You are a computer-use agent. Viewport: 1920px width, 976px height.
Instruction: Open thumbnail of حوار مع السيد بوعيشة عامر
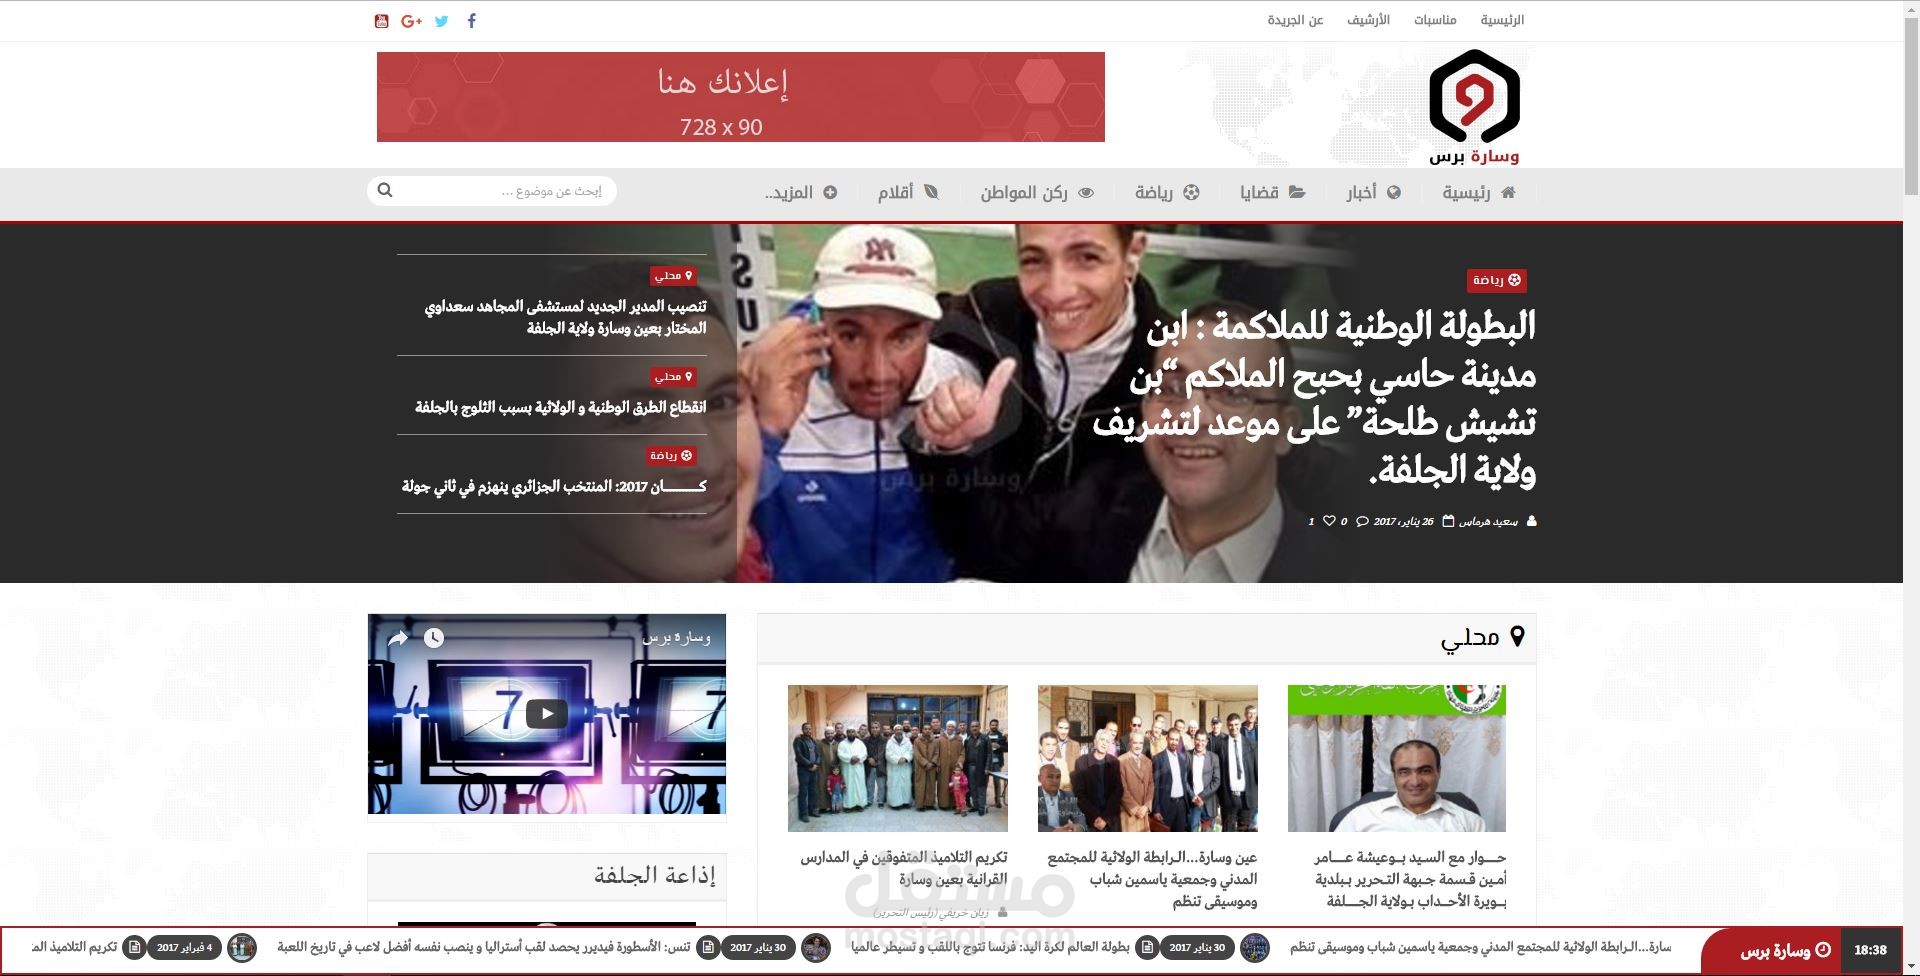(x=1397, y=758)
